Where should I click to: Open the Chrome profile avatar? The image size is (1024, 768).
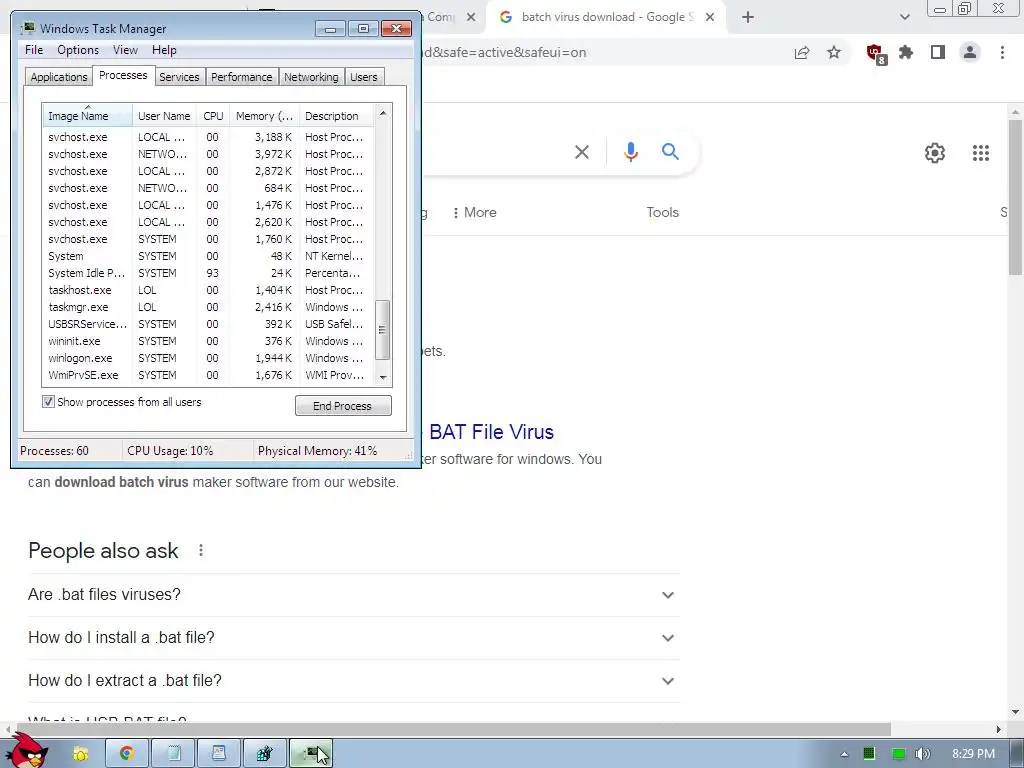(x=970, y=53)
